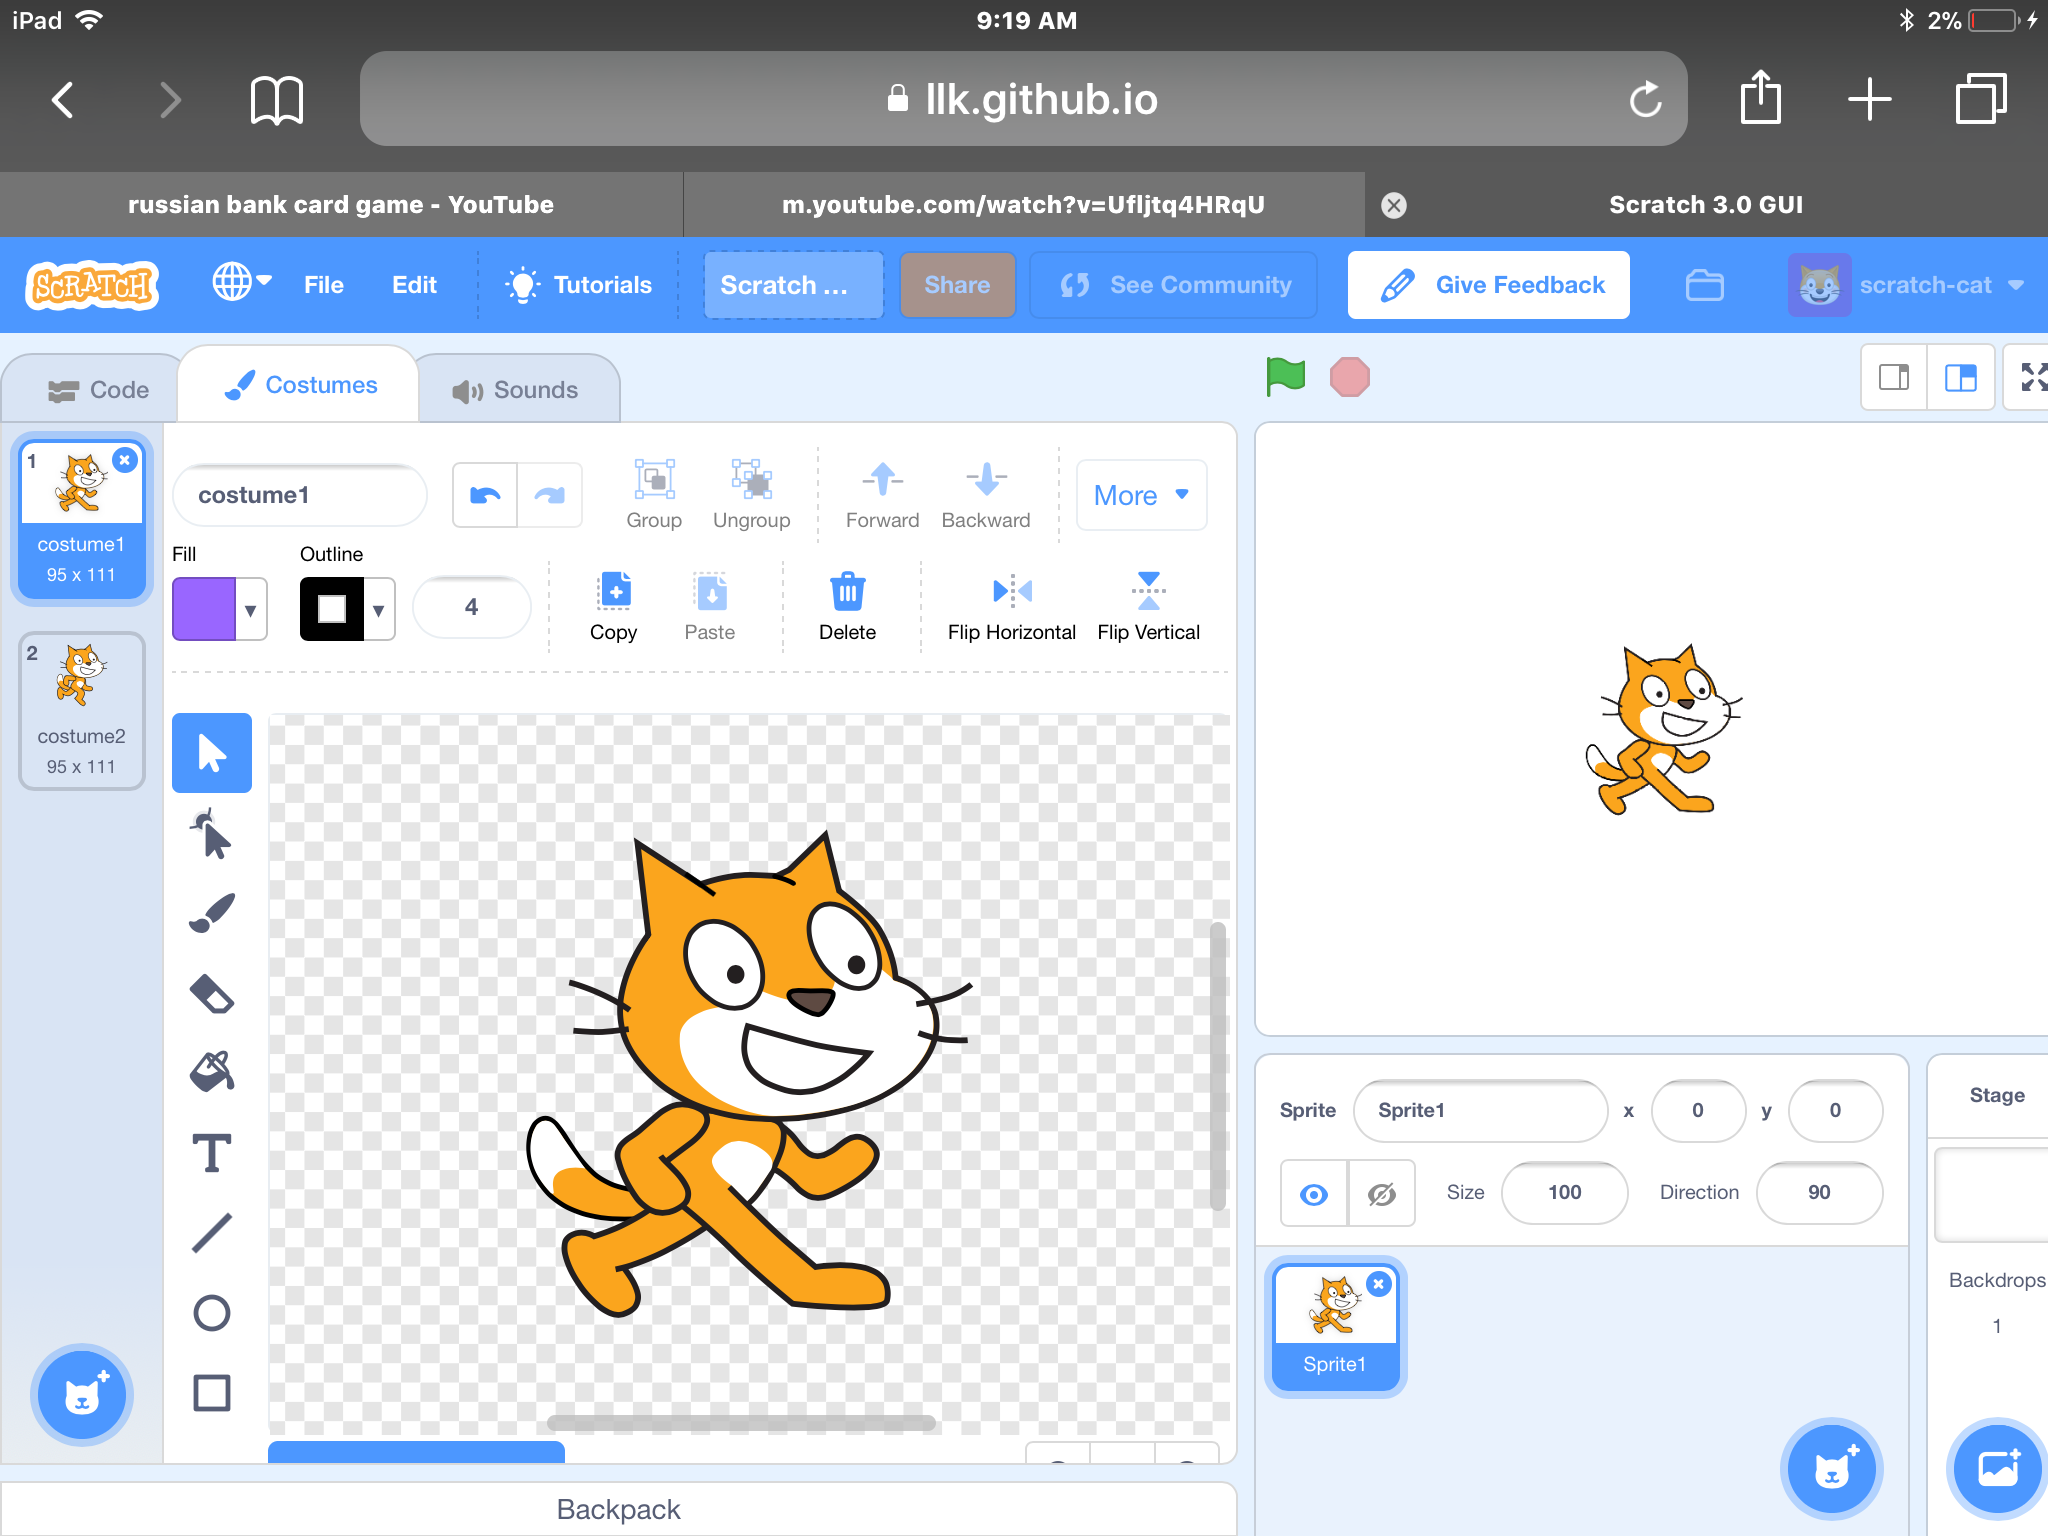This screenshot has width=2048, height=1536.
Task: Hide sprite with crossed-eye toggle
Action: (x=1382, y=1193)
